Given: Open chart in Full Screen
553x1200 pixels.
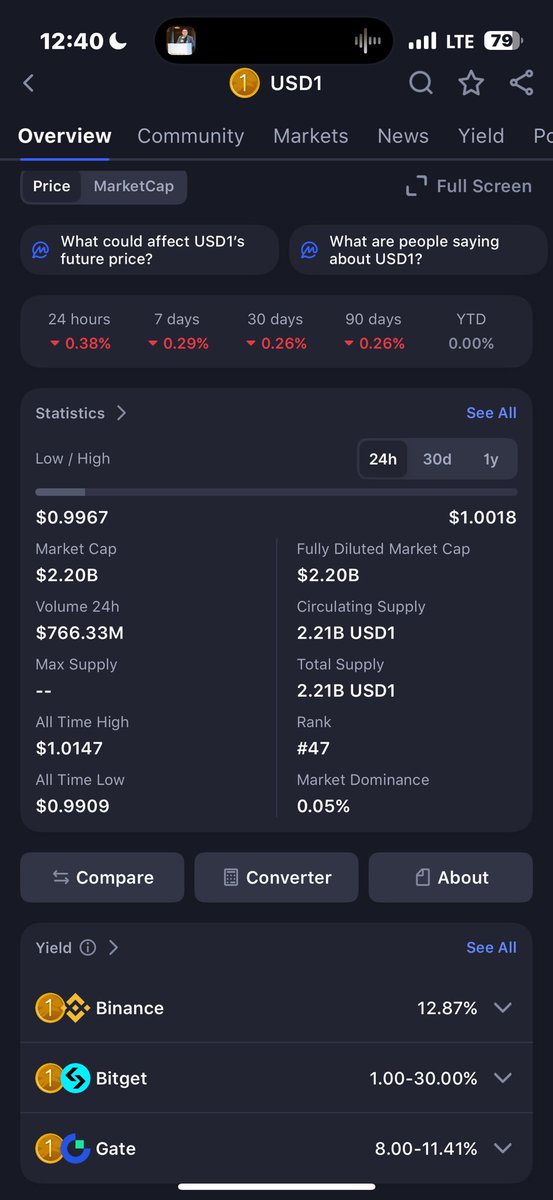Looking at the screenshot, I should tap(468, 186).
